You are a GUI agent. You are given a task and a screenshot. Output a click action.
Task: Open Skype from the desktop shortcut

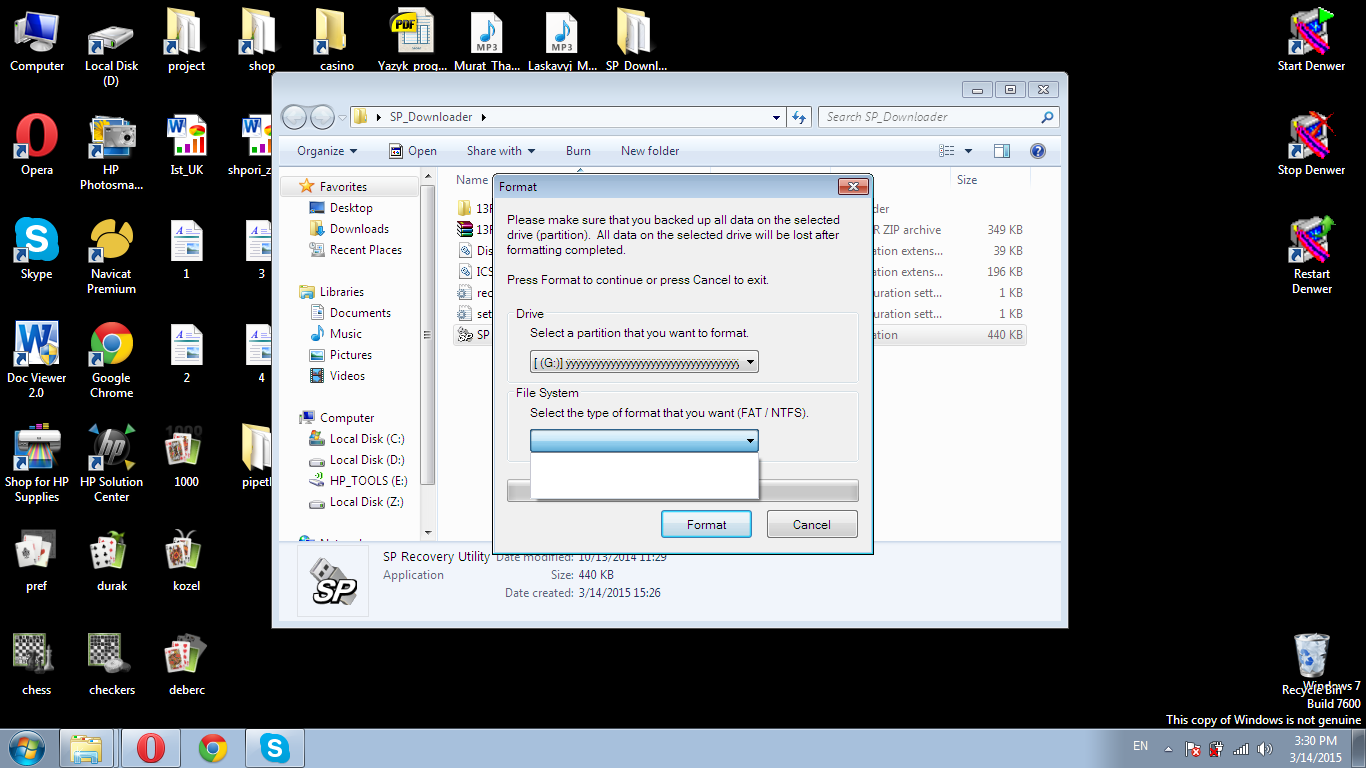[x=37, y=250]
